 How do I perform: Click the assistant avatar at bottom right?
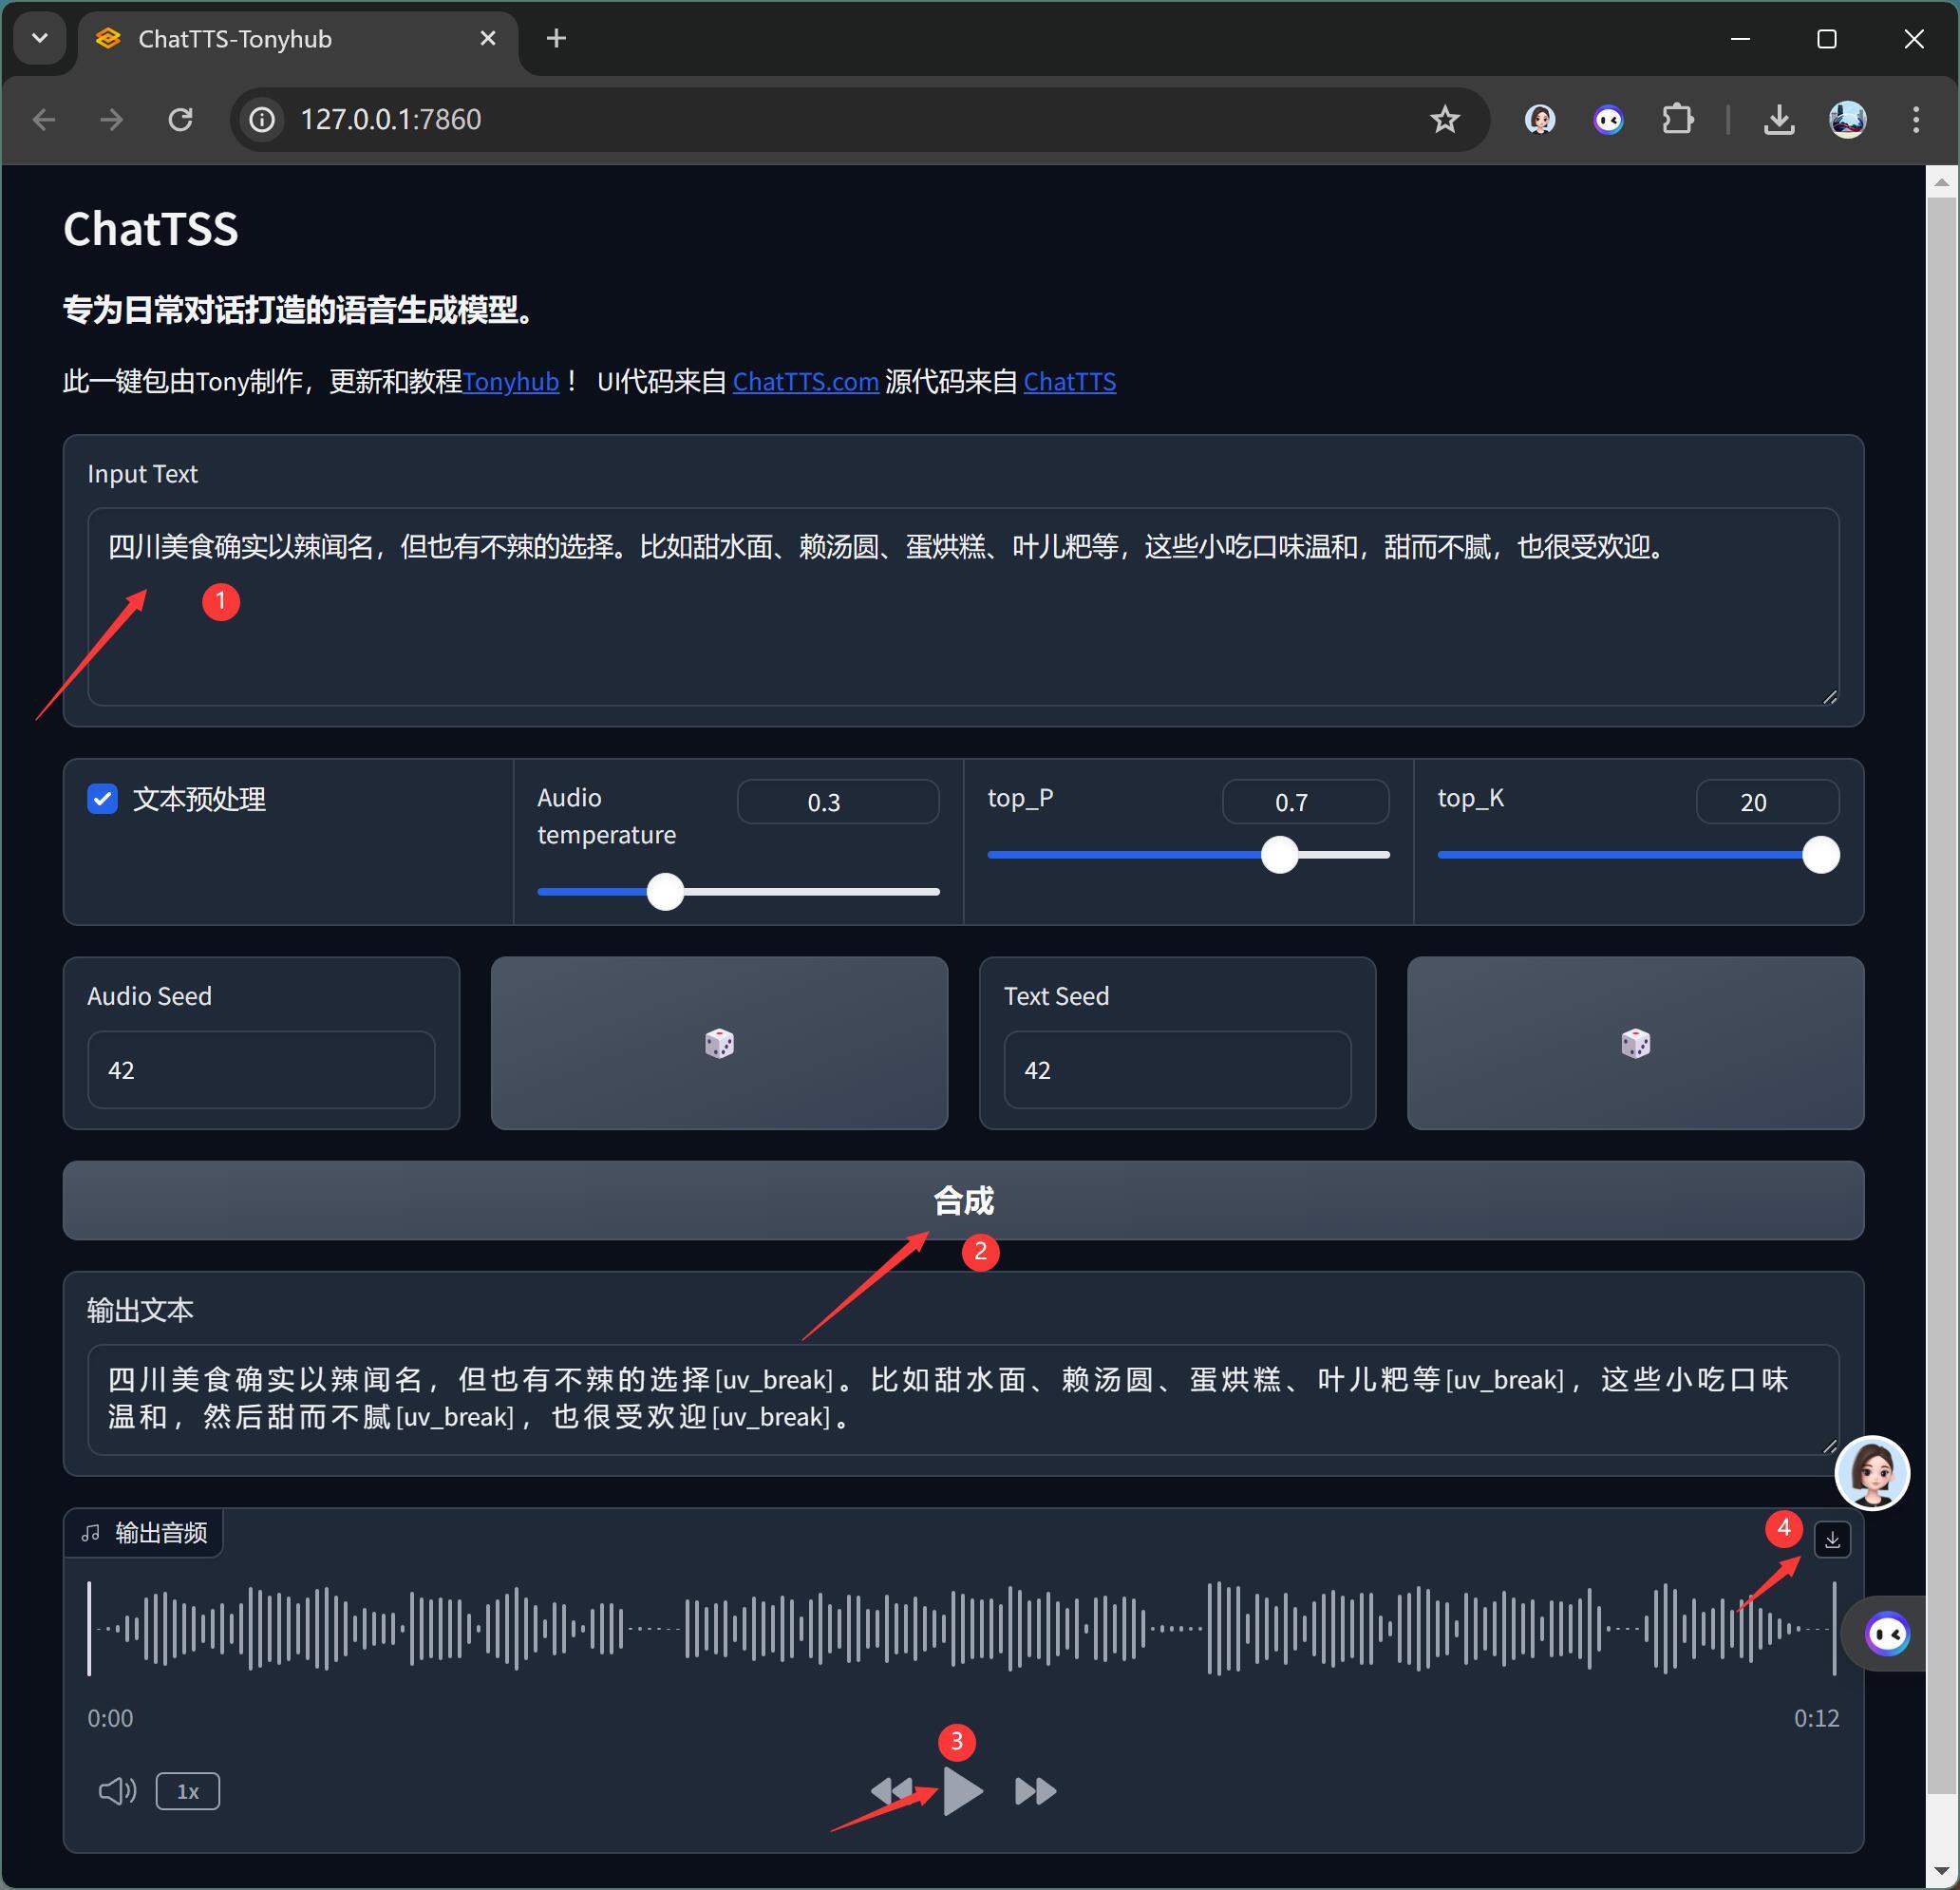pyautogui.click(x=1871, y=1473)
